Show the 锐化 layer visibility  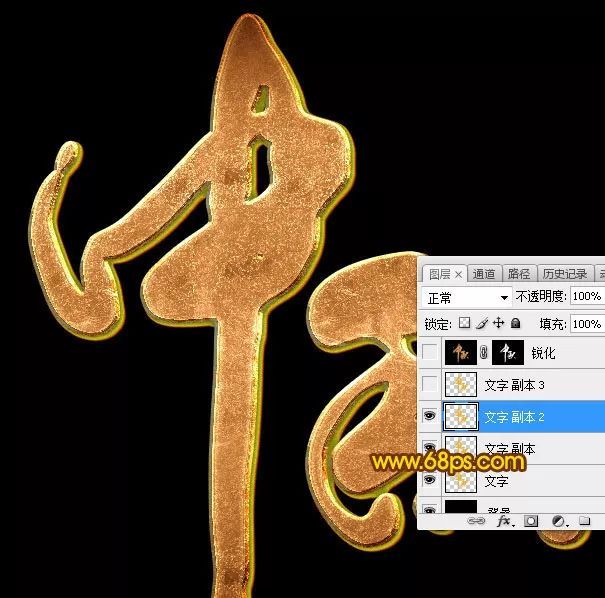(x=430, y=353)
